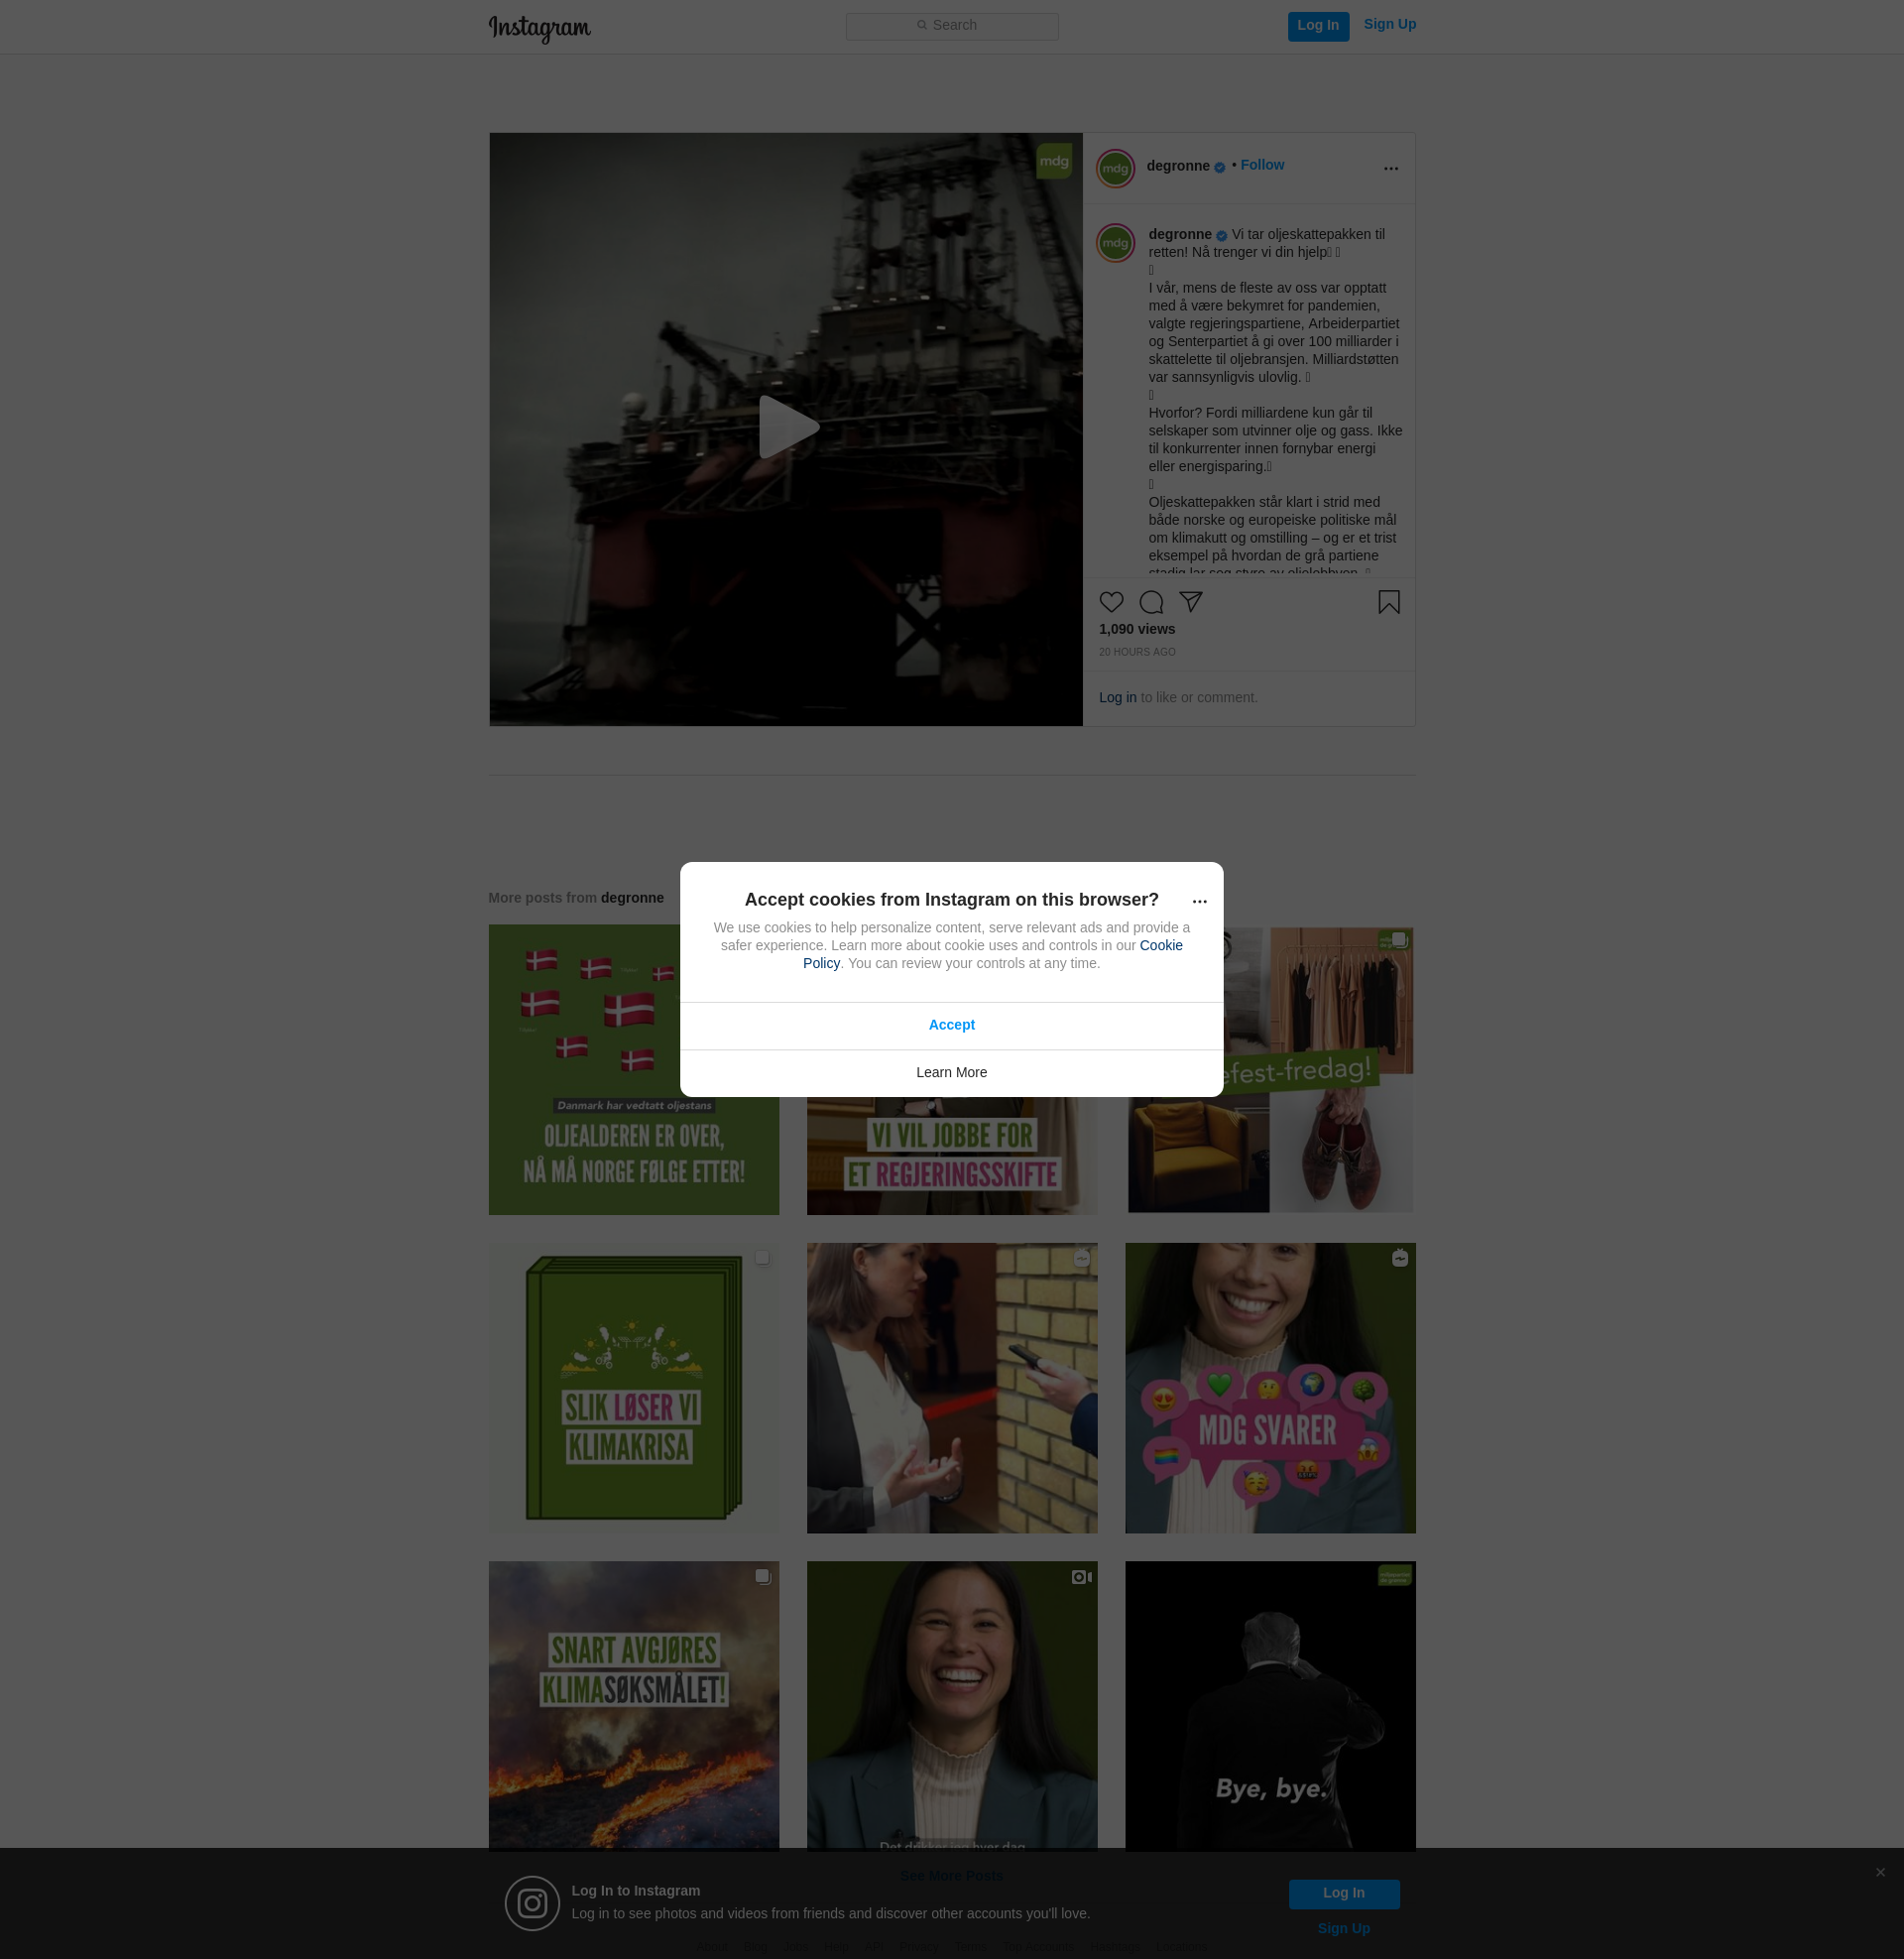Click the Sign Up link in header
This screenshot has width=1904, height=1959.
1389,24
